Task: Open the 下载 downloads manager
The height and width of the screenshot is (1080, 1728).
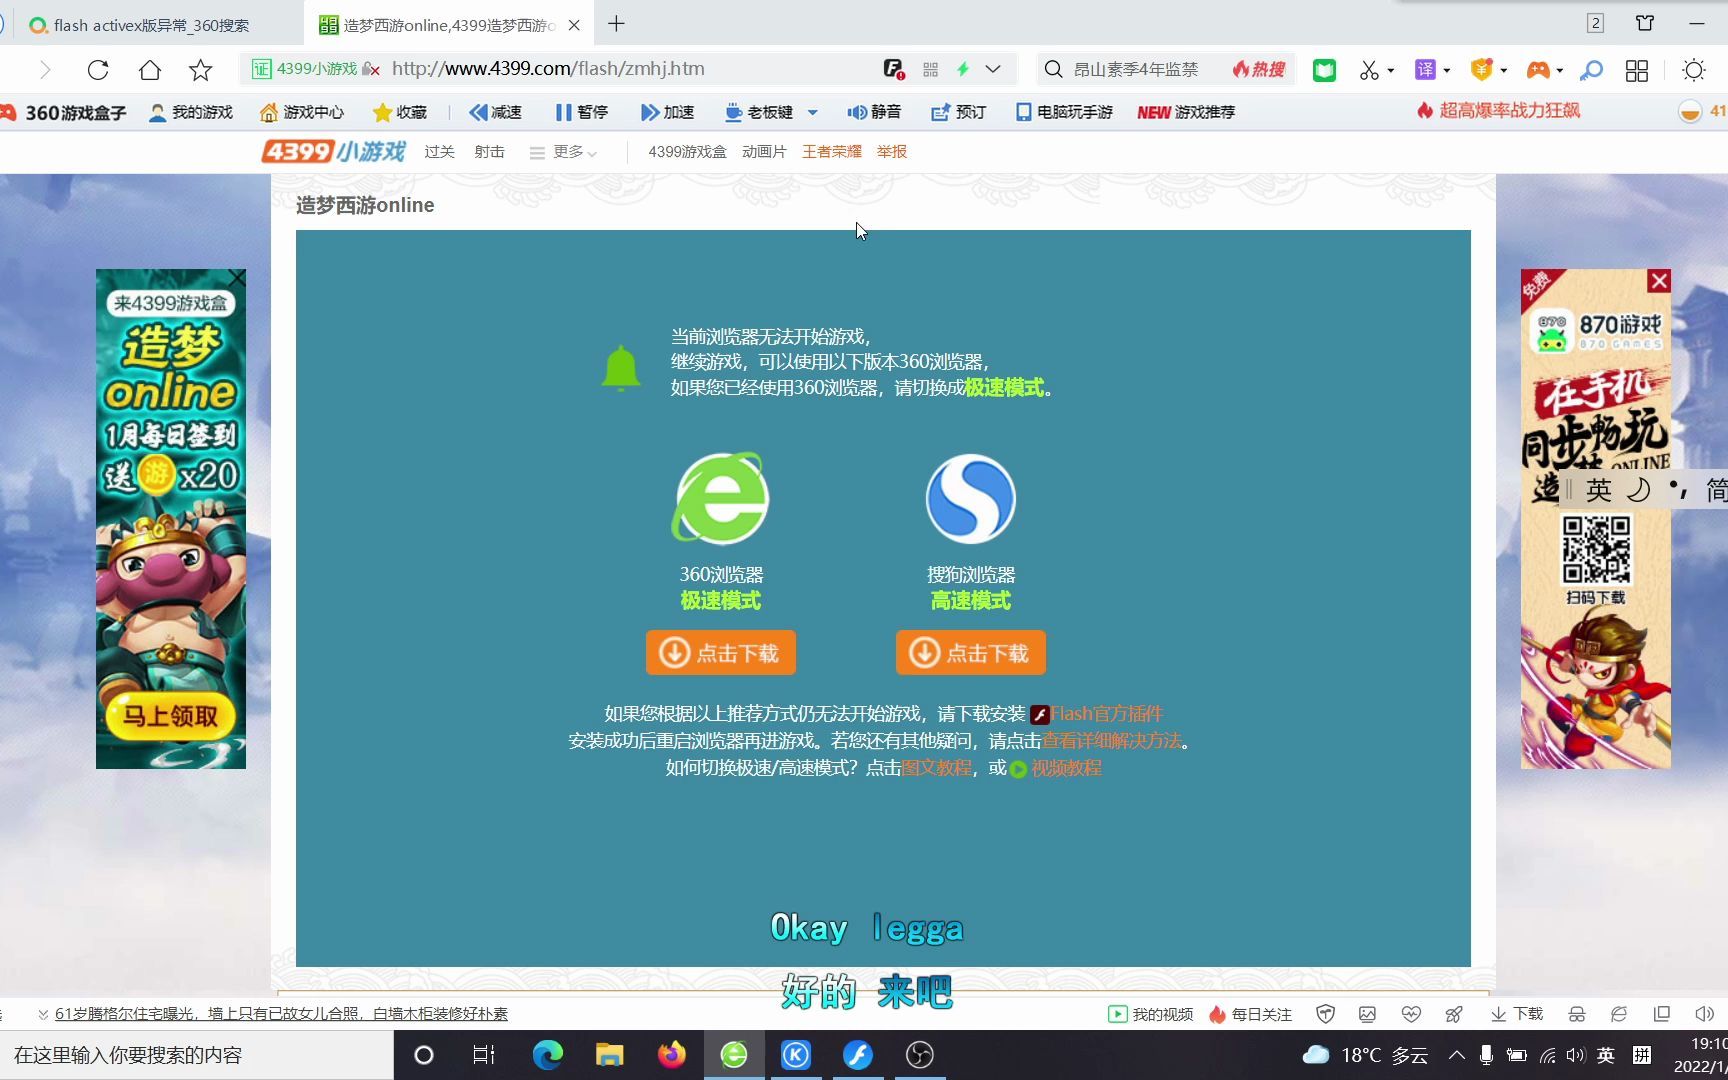Action: click(x=1517, y=1014)
